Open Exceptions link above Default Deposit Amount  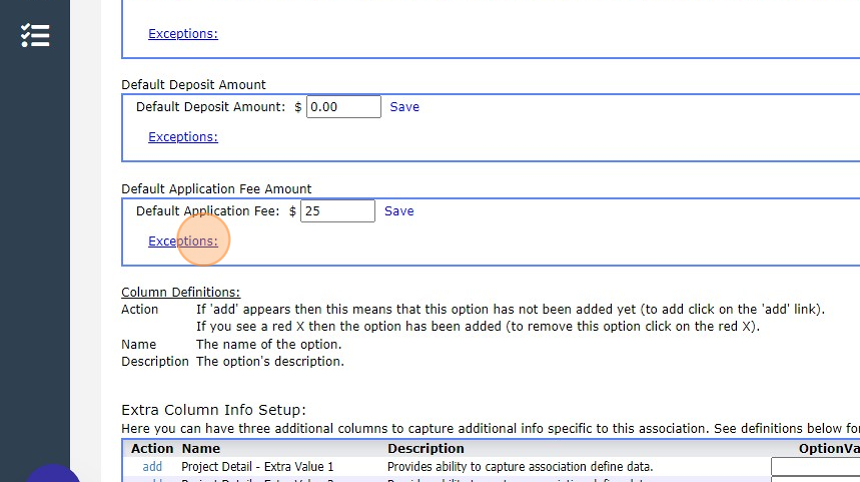[183, 33]
